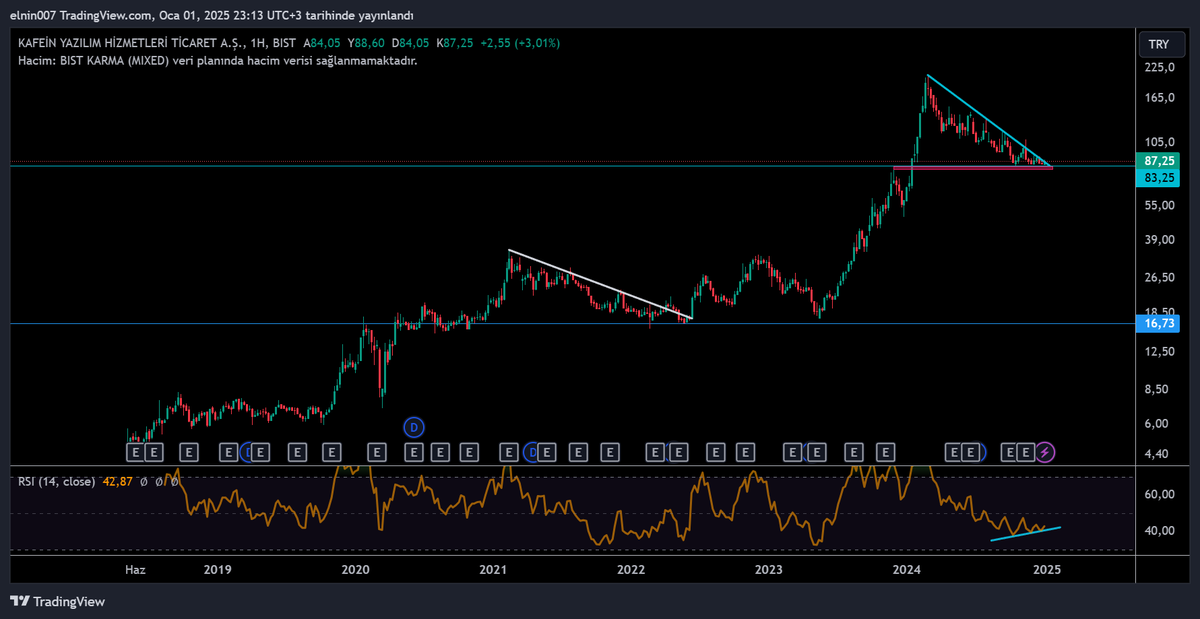Click the Hacim volume notice text
This screenshot has width=1200, height=619.
[218, 60]
